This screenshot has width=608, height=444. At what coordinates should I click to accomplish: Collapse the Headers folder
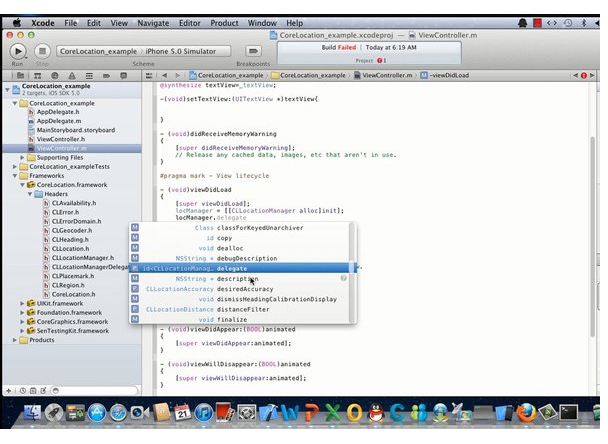29,194
